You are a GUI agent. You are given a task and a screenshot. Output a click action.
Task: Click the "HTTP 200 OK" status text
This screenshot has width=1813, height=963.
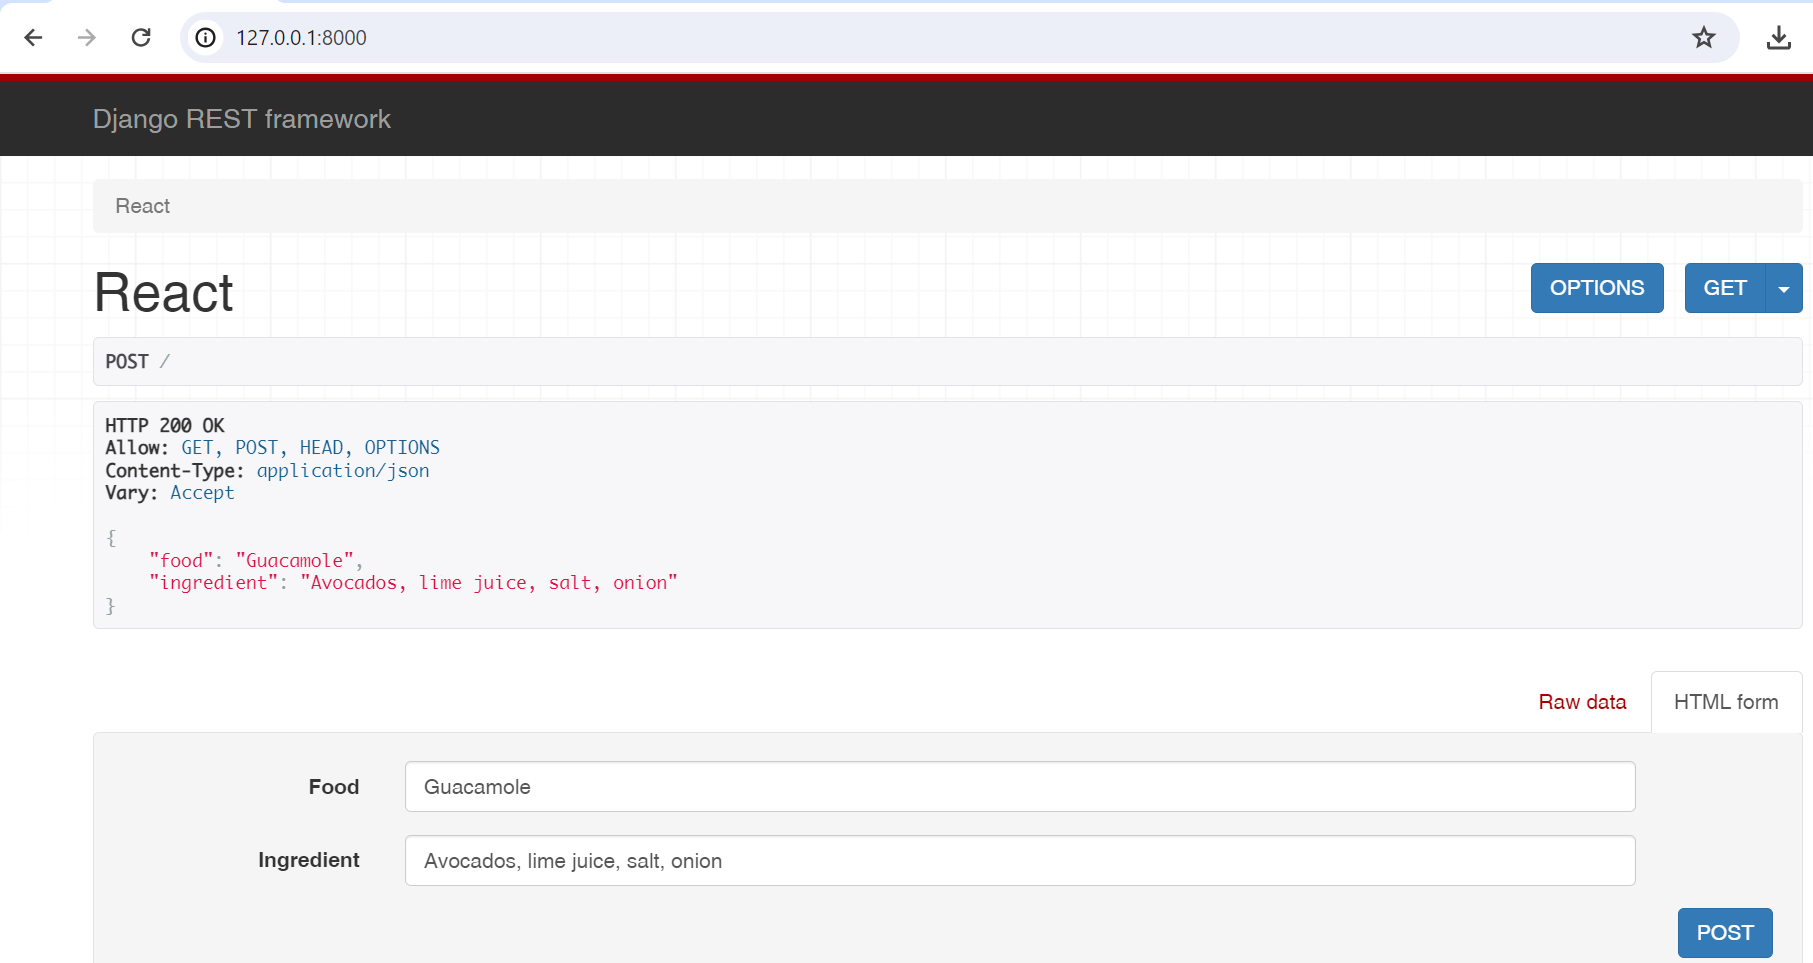(x=165, y=426)
